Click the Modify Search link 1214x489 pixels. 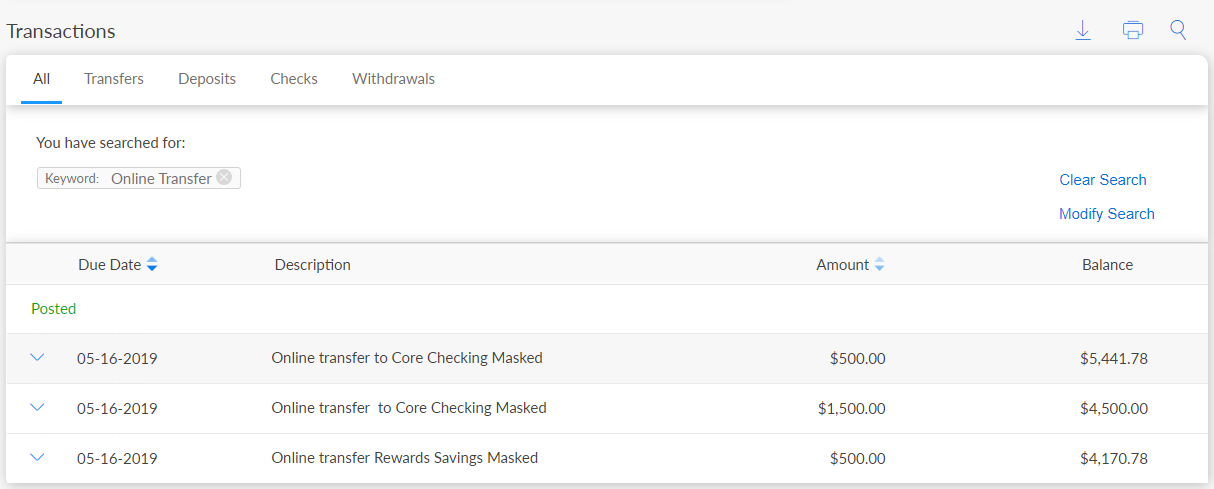coord(1106,214)
